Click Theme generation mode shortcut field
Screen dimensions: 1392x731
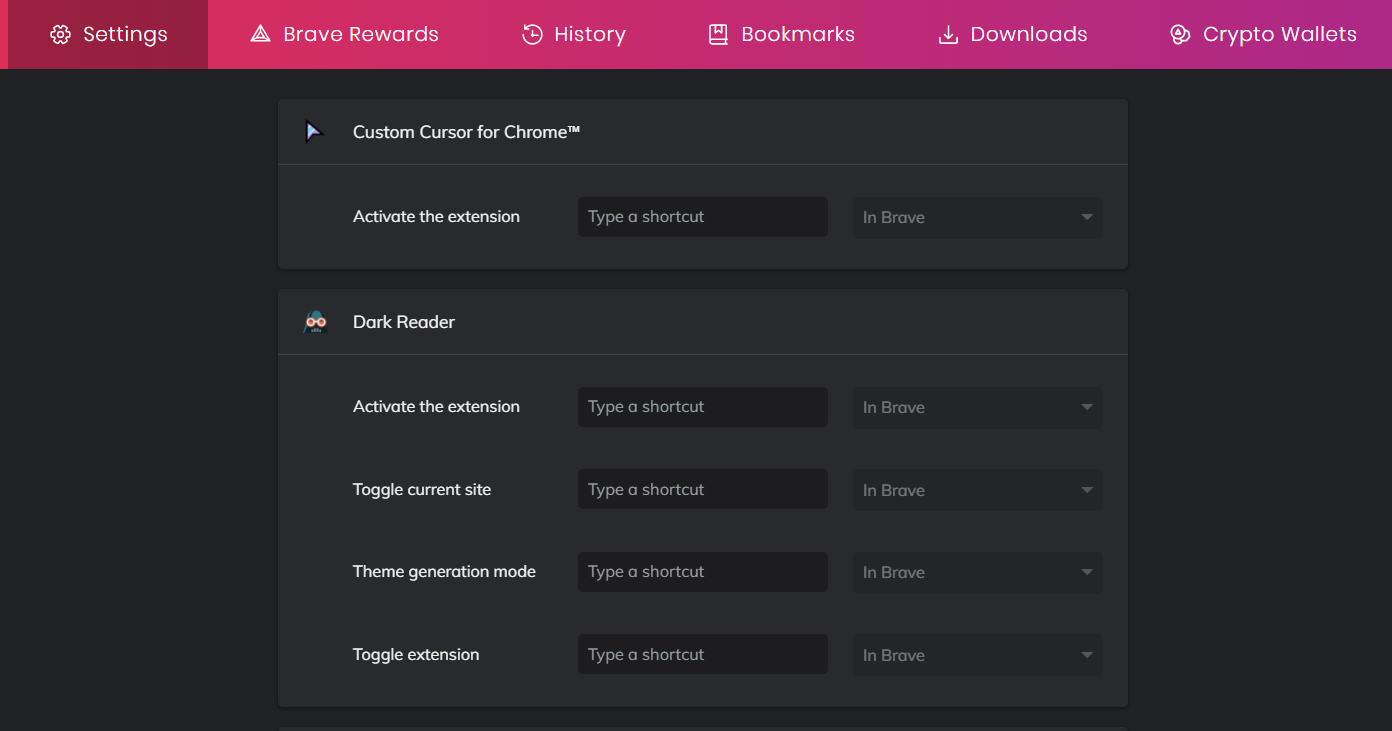coord(703,572)
